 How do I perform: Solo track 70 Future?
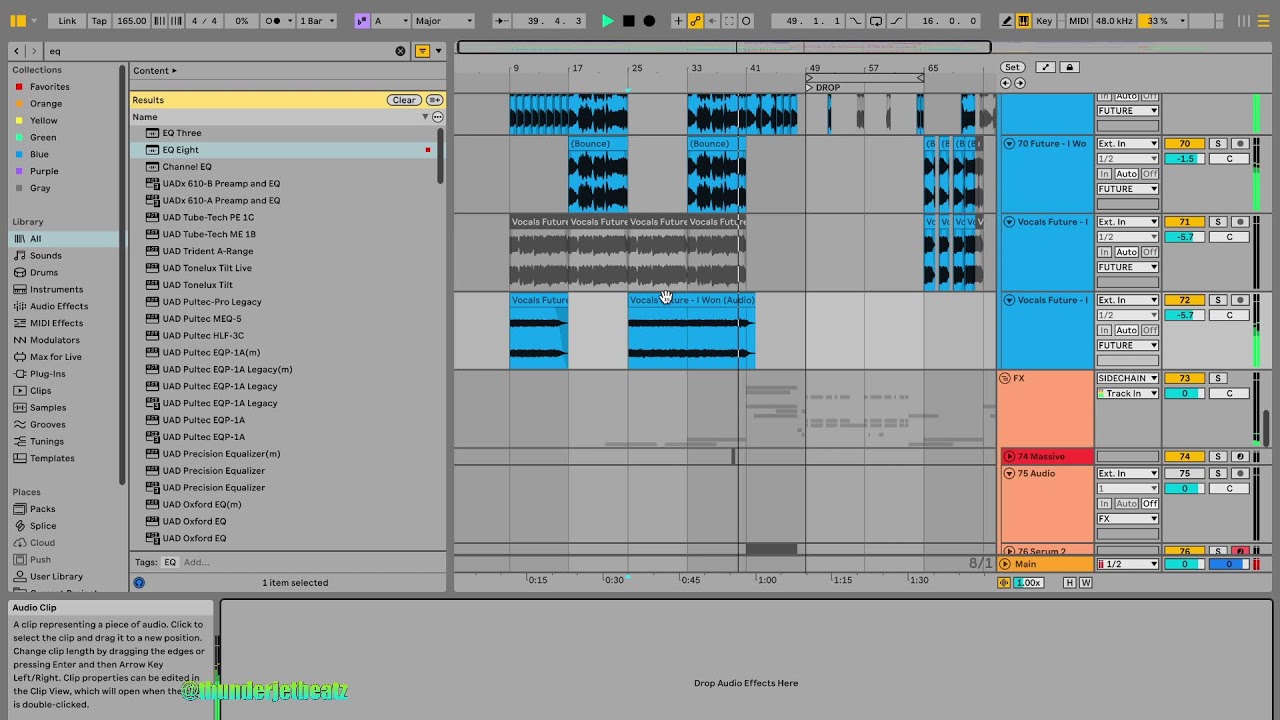1218,144
